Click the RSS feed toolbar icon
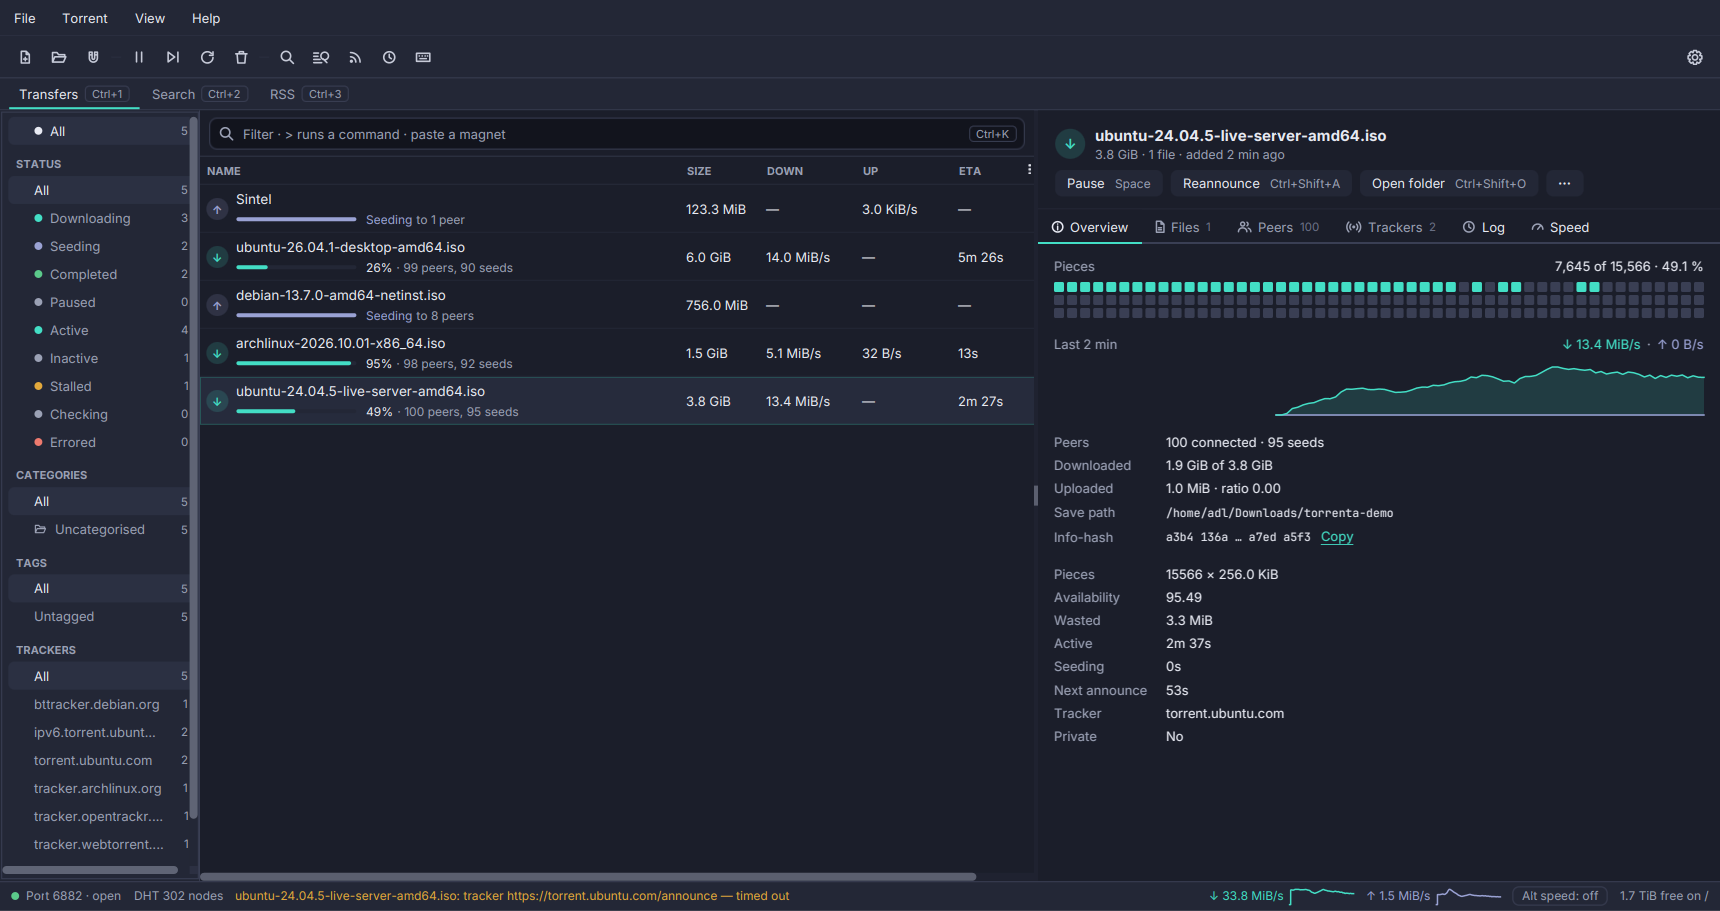 (355, 57)
